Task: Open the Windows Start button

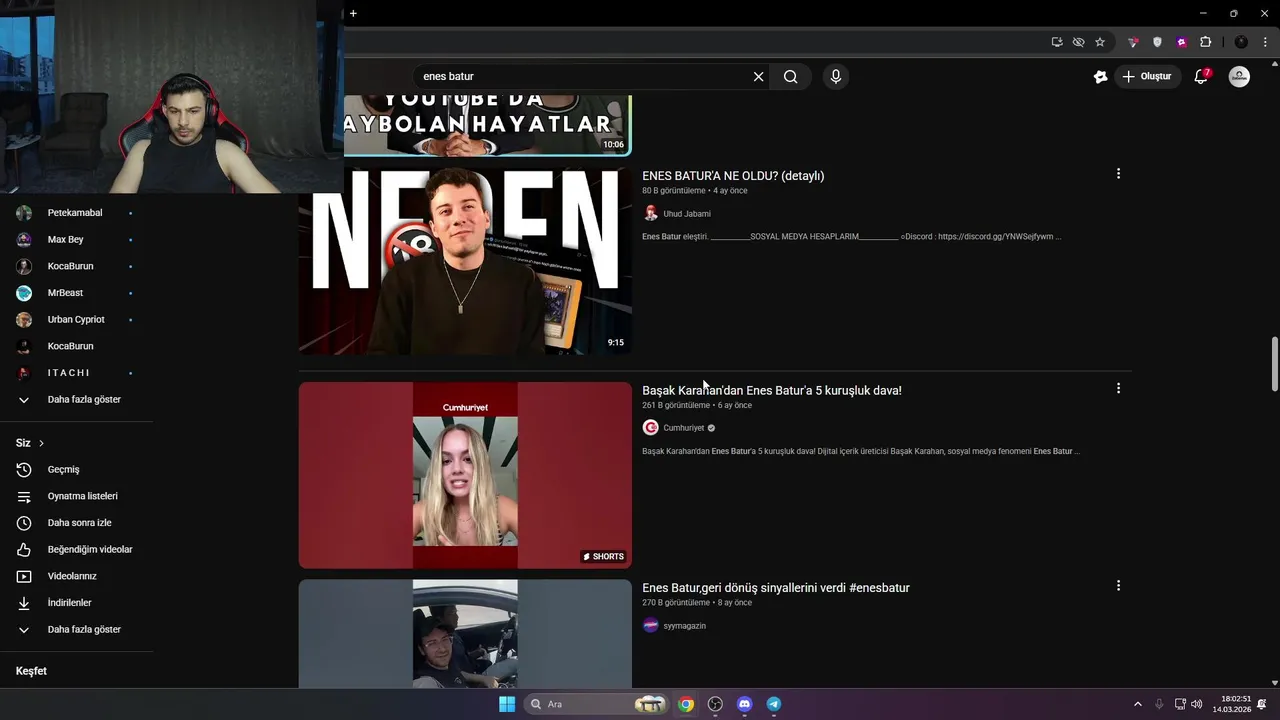Action: pyautogui.click(x=507, y=704)
